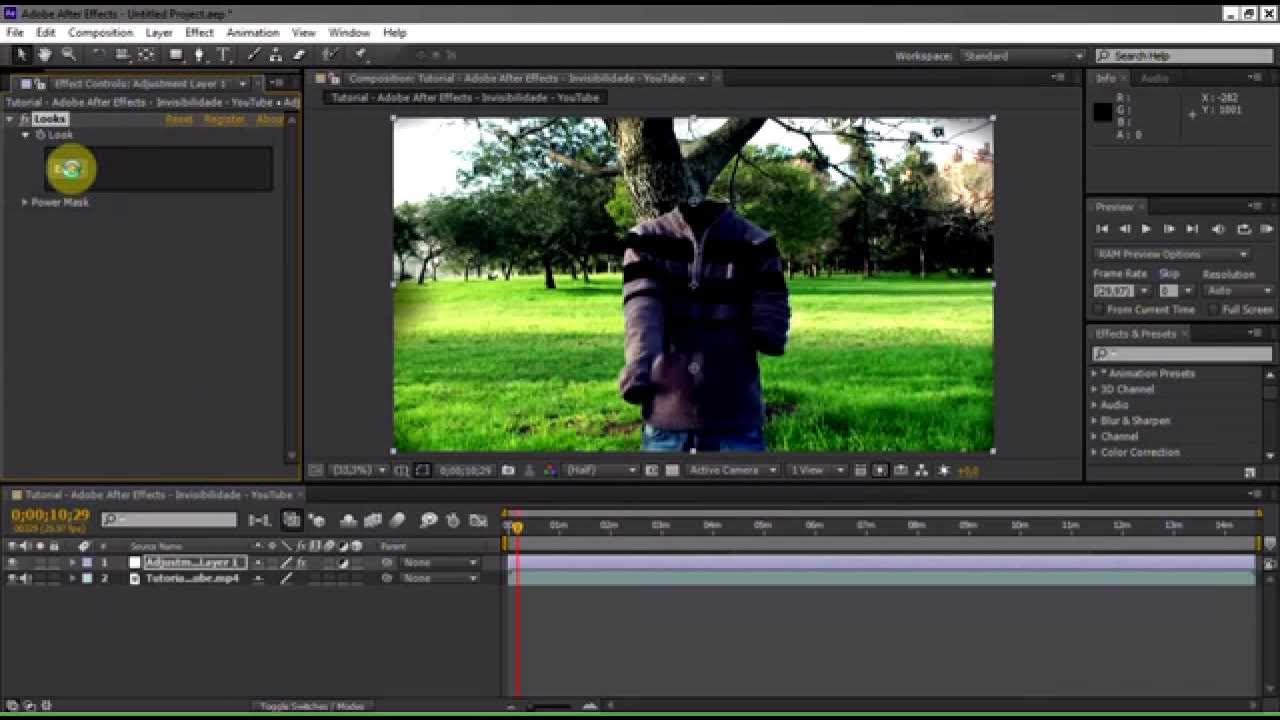Select the Puppet Pin tool
Image resolution: width=1280 pixels, height=720 pixels.
(x=361, y=55)
